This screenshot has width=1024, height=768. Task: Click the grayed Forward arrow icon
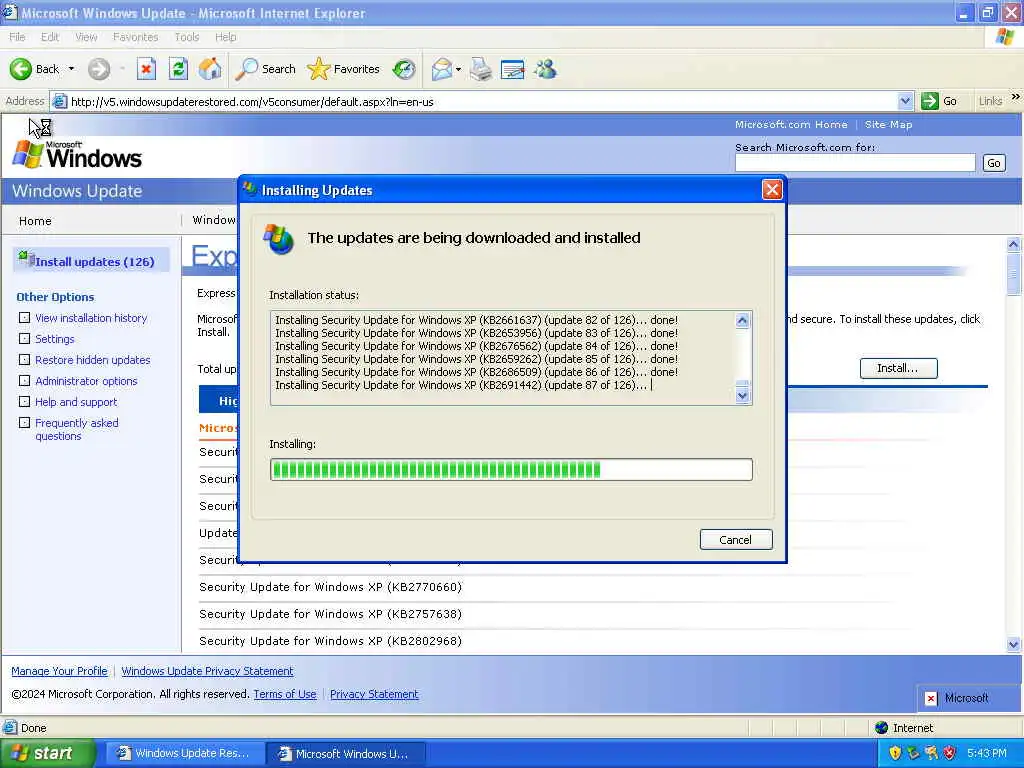[x=99, y=69]
